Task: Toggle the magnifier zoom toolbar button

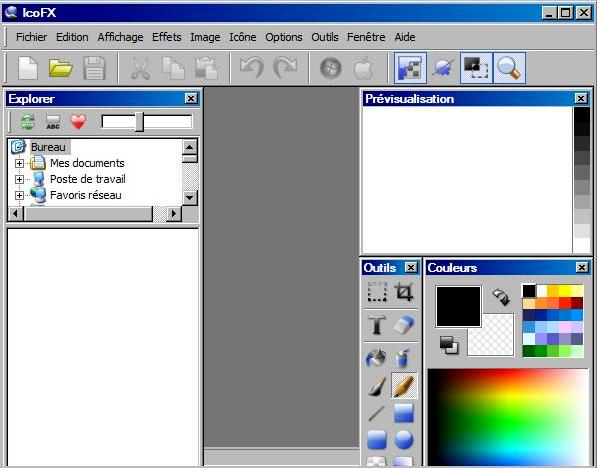Action: pos(509,68)
